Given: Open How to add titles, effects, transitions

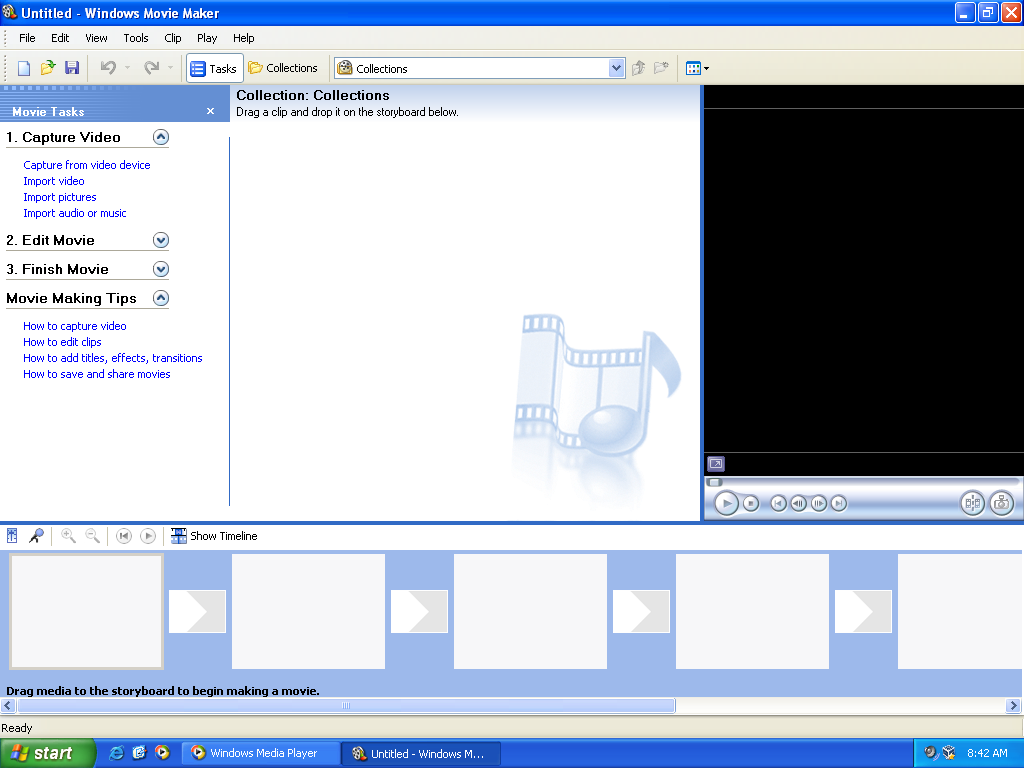Looking at the screenshot, I should (x=112, y=358).
